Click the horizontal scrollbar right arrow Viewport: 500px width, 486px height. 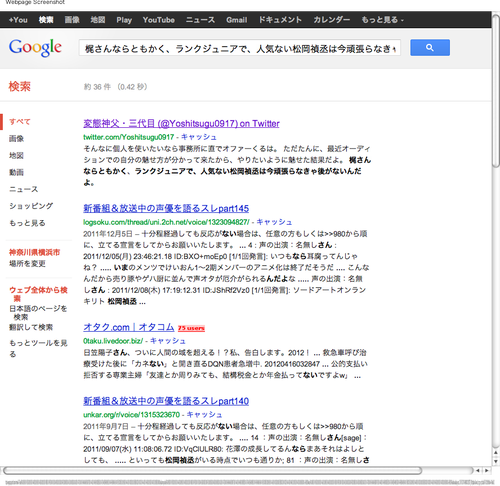tap(486, 470)
